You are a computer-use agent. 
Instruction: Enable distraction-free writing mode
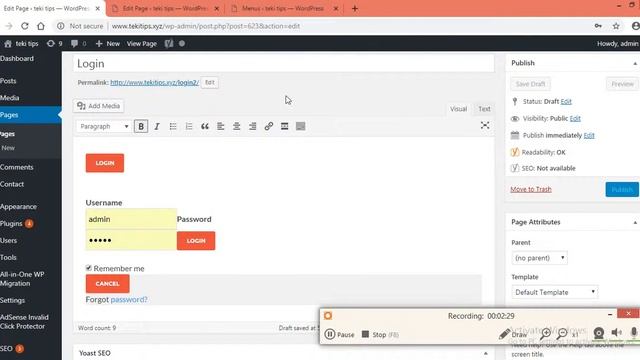tap(484, 125)
